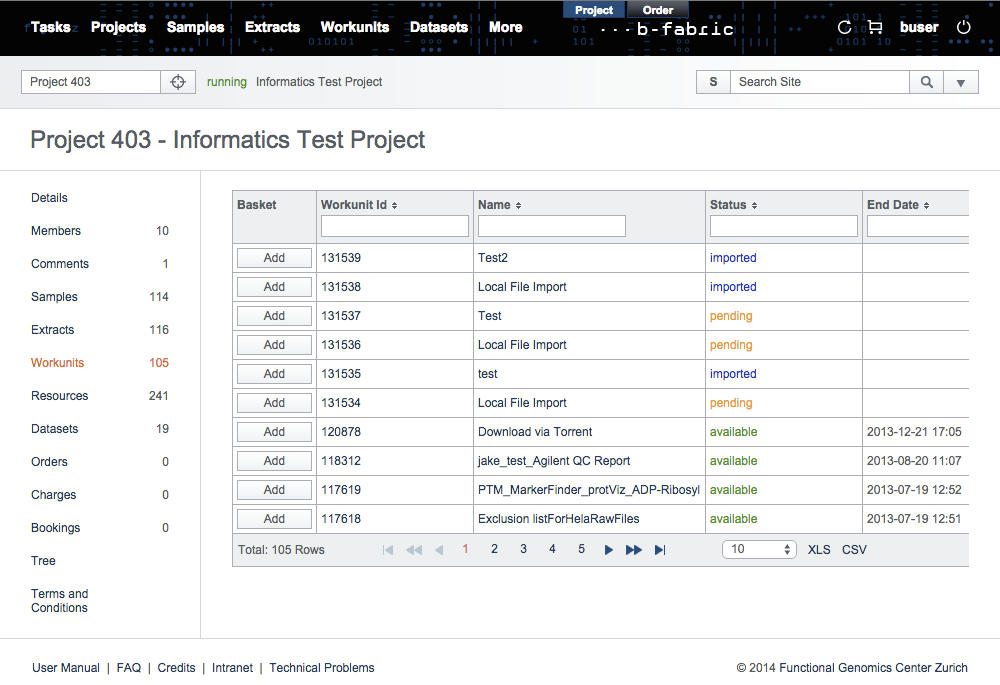Export table as CSV
Screen dimensions: 1000x685
pyautogui.click(x=854, y=550)
